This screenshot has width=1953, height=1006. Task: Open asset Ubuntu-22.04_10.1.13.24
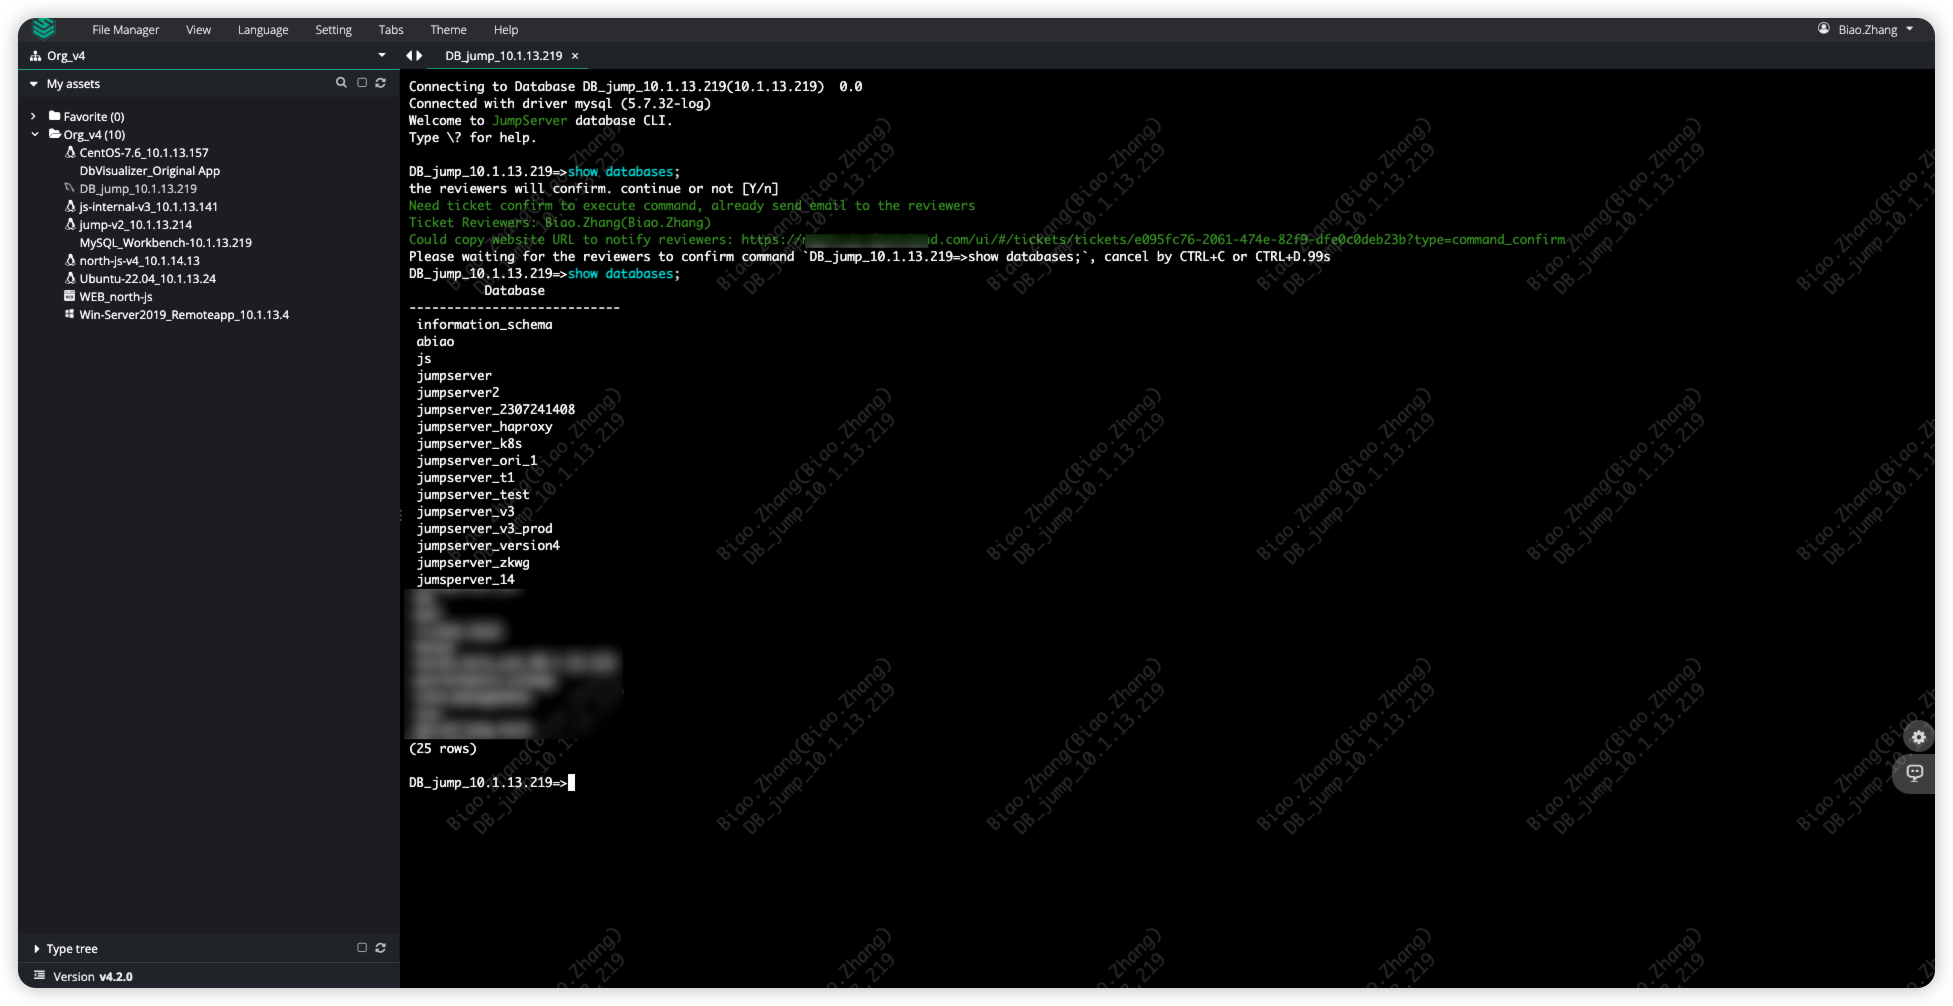tap(148, 279)
